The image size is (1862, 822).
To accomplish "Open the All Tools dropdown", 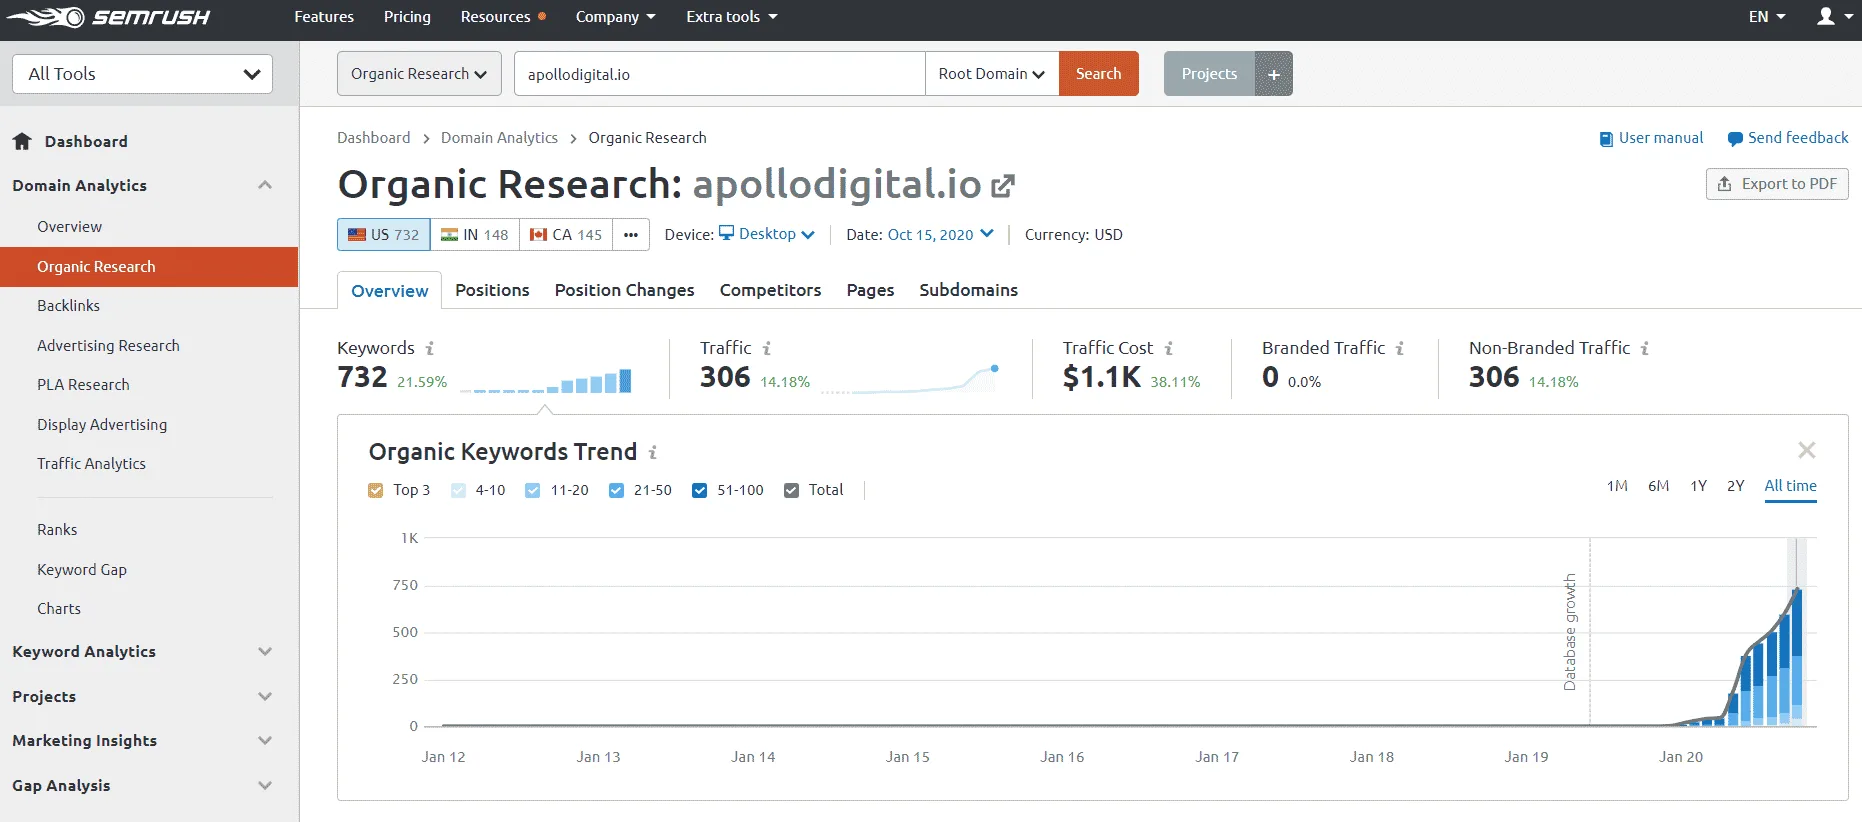I will (142, 74).
